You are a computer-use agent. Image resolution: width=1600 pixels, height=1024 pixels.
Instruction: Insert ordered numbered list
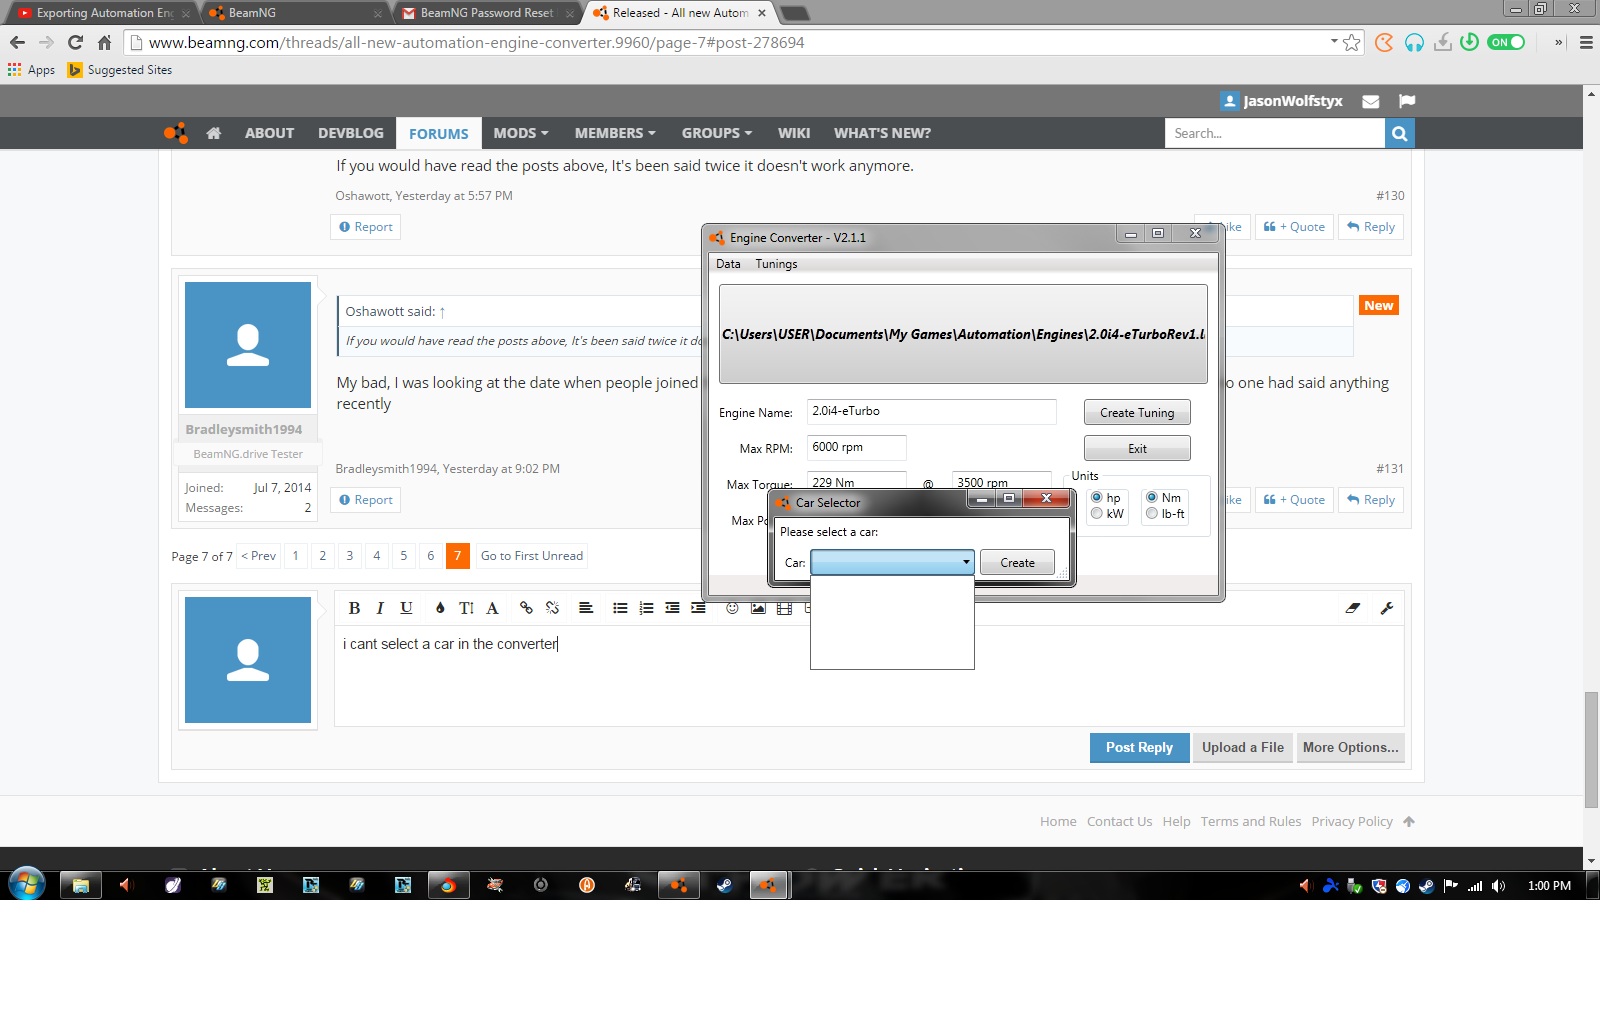coord(646,608)
